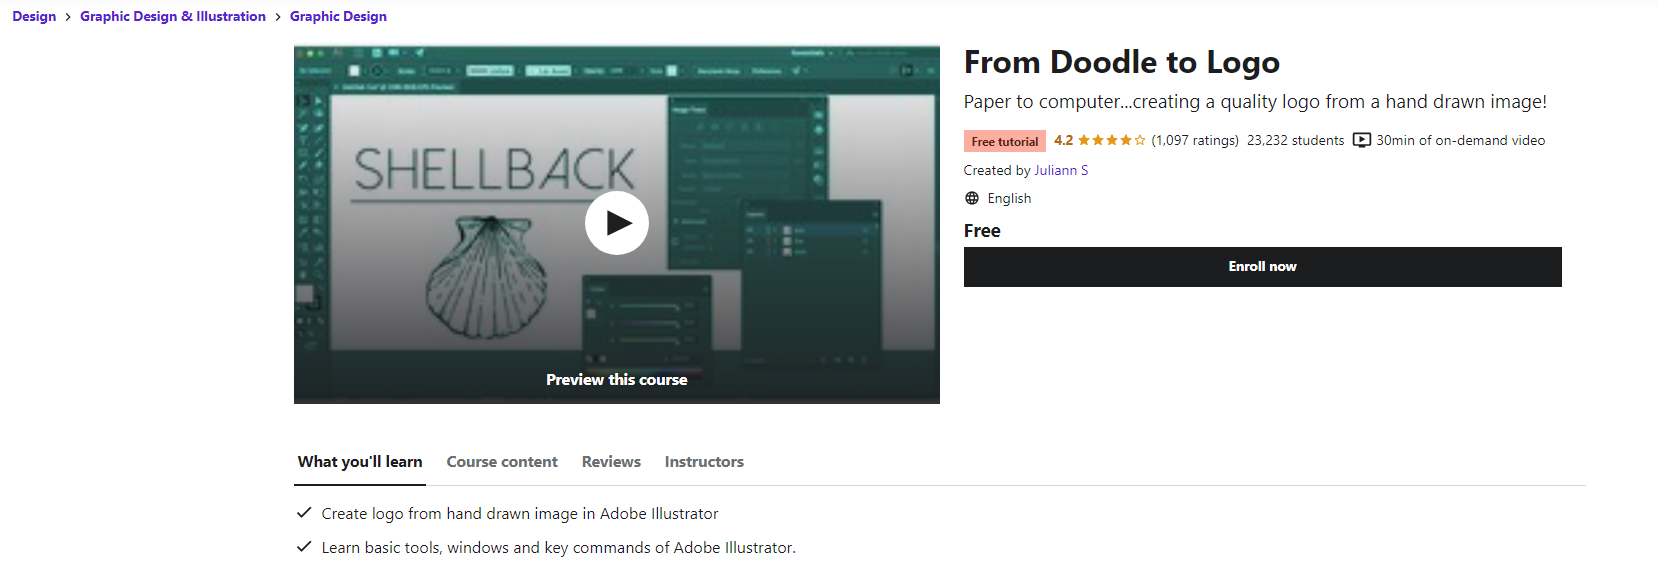Click the on-demand video icon
This screenshot has height=566, width=1658.
click(x=1362, y=140)
